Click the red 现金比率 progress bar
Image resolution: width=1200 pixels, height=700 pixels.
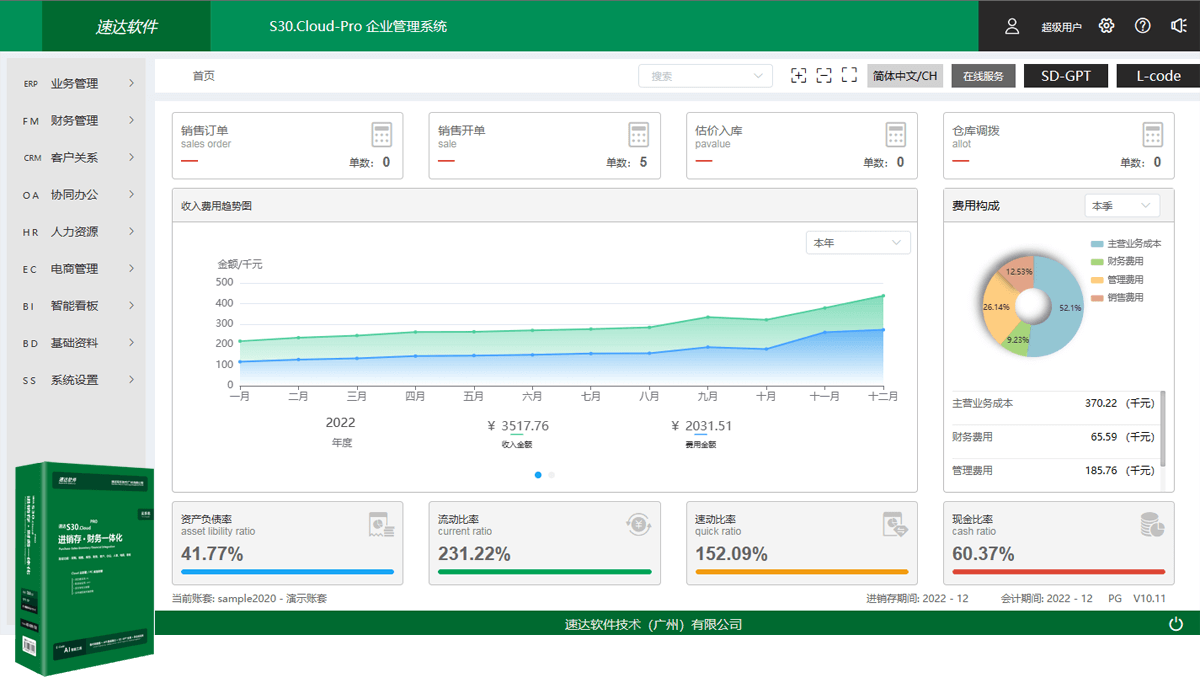[1059, 572]
